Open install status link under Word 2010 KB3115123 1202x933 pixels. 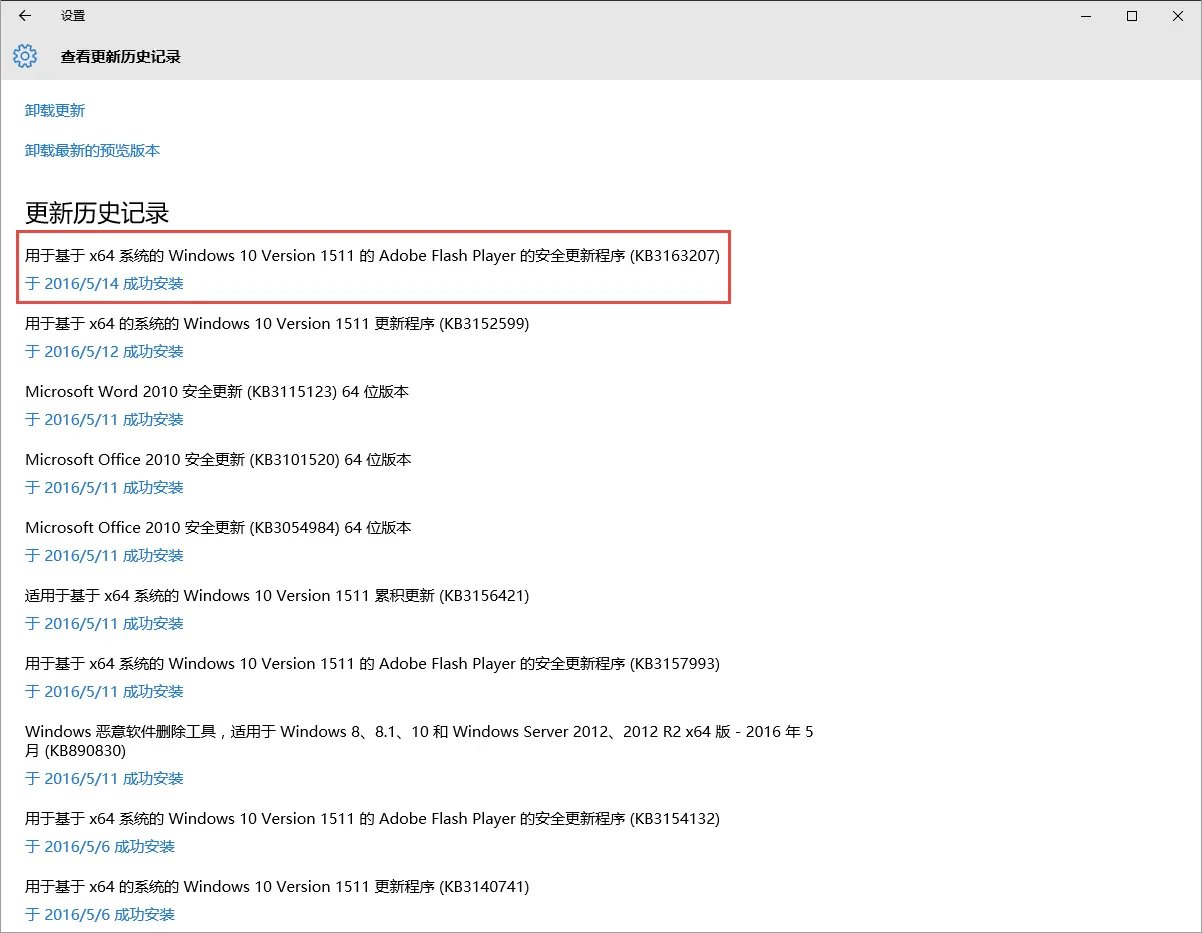click(x=104, y=420)
